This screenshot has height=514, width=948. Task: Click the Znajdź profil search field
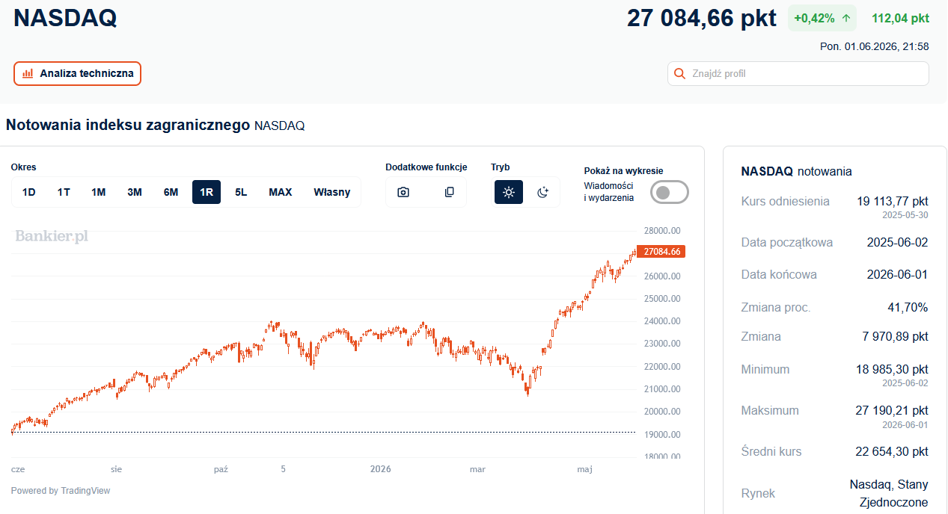pos(798,73)
